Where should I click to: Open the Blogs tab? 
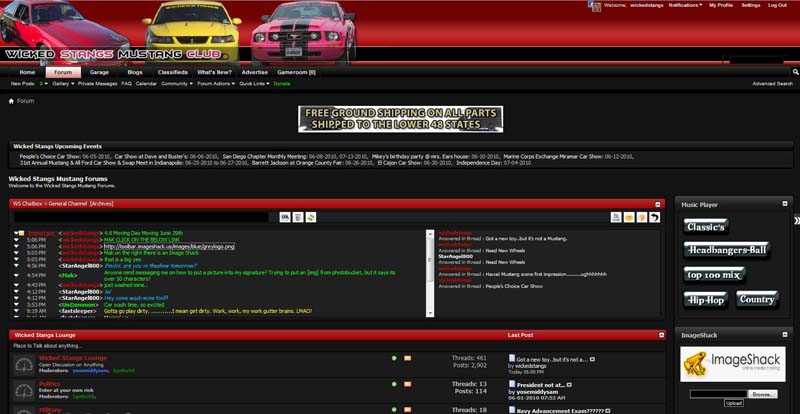(135, 72)
